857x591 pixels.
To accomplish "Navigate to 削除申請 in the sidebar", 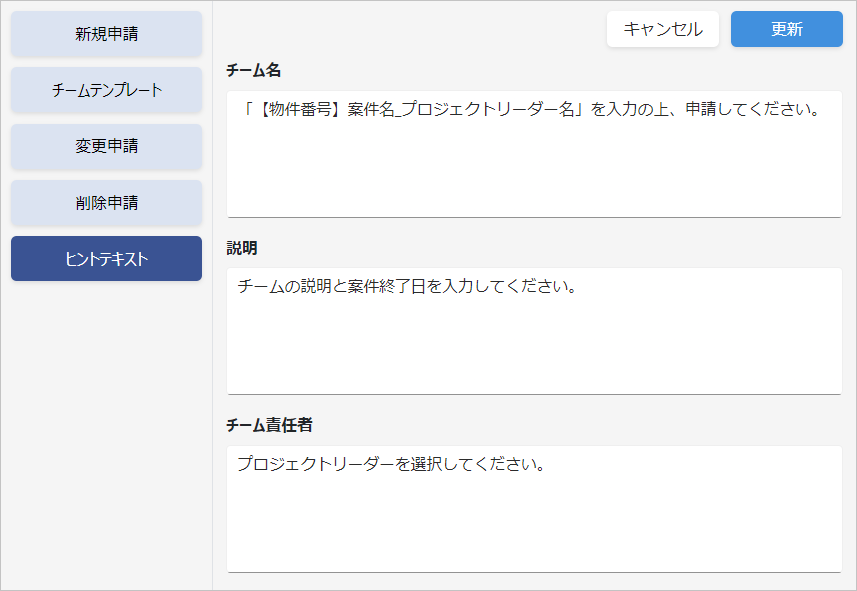I will (106, 203).
